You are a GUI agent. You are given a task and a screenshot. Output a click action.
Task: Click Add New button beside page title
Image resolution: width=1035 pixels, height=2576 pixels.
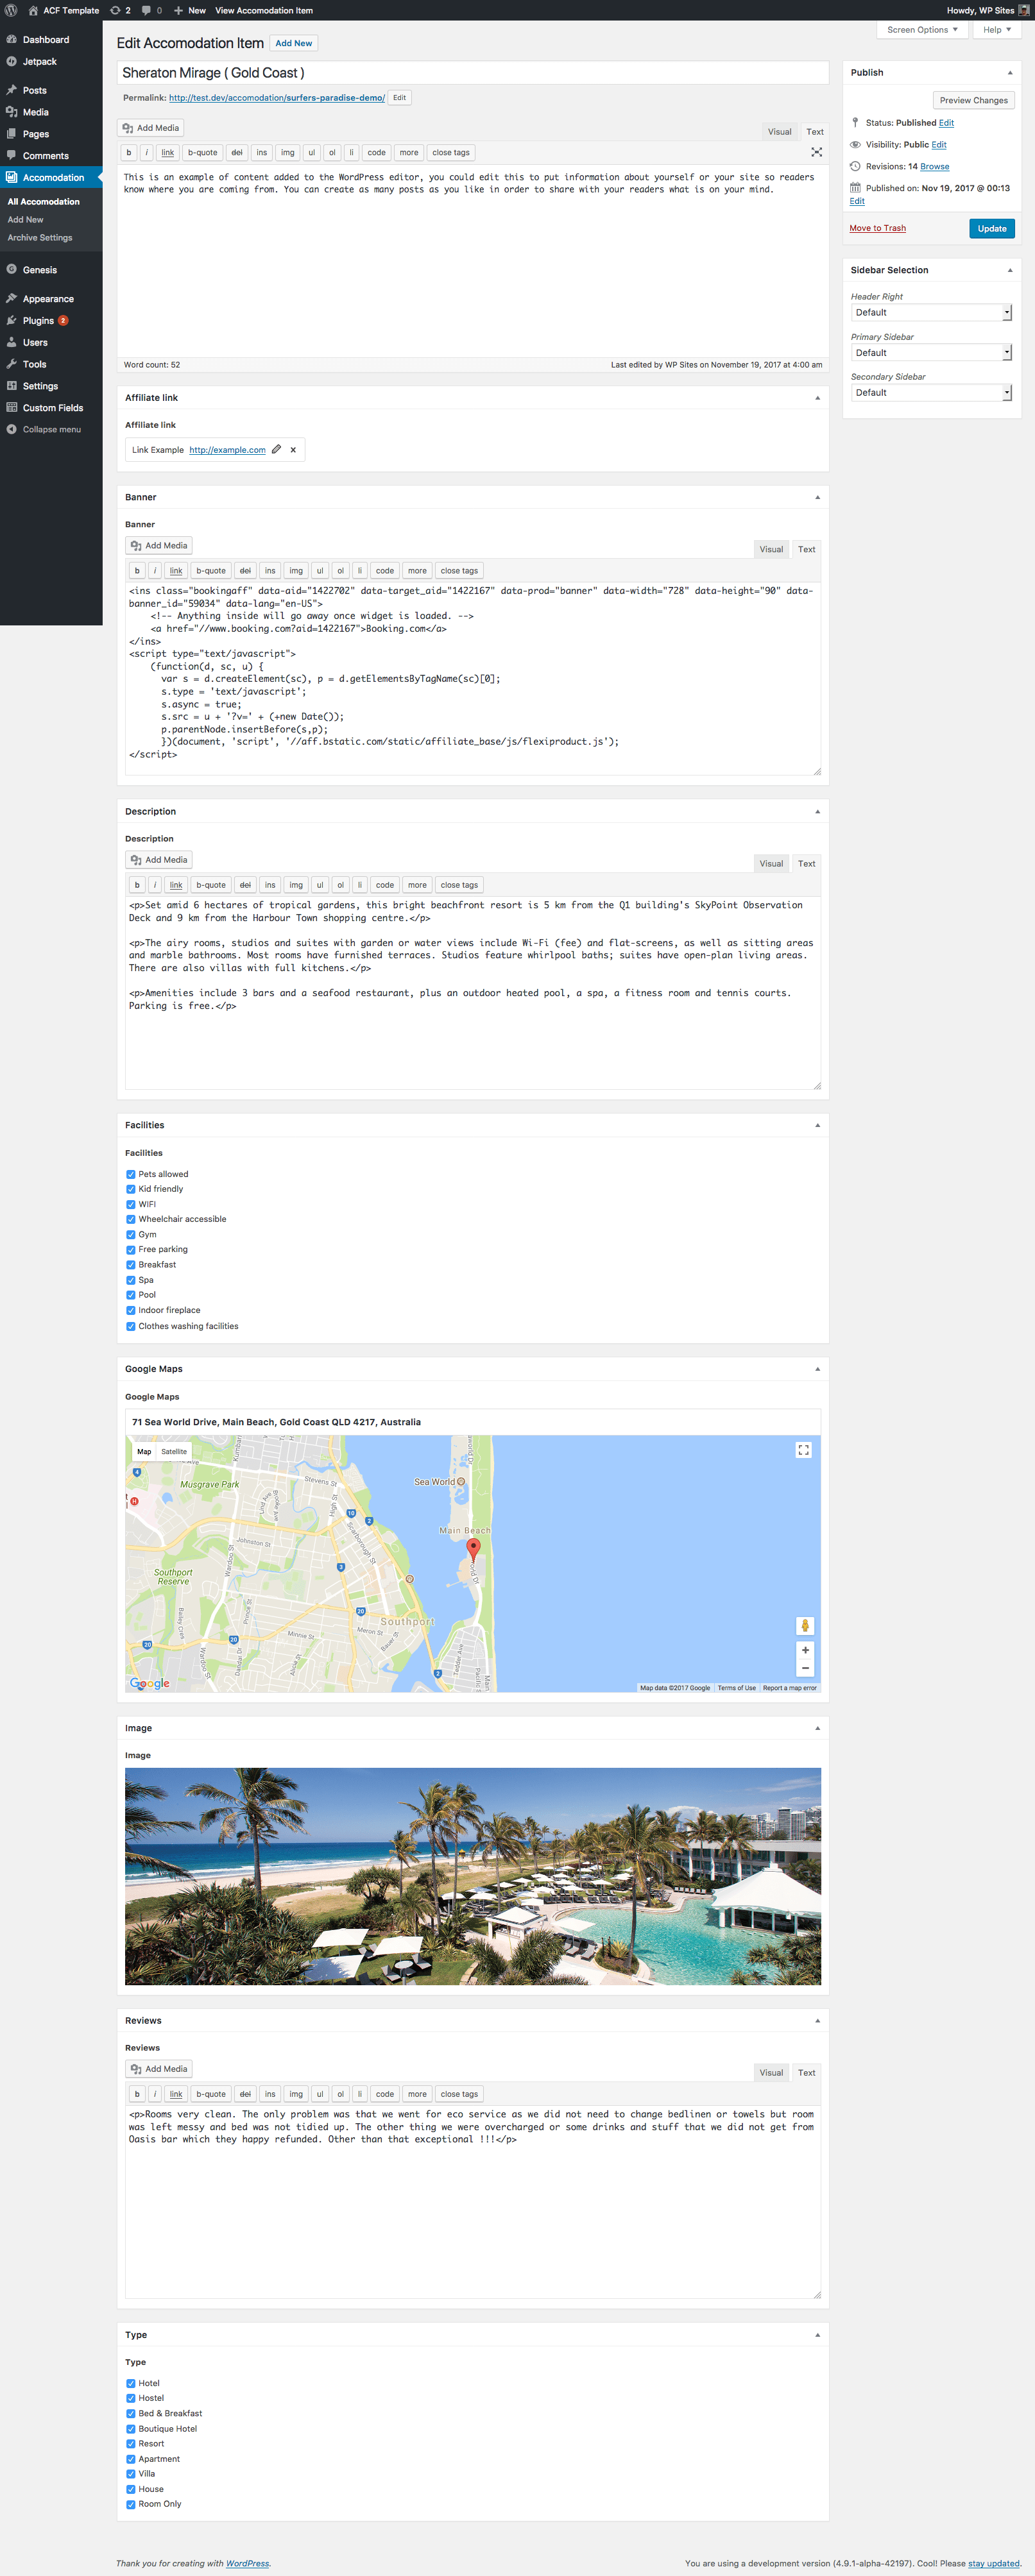(x=294, y=43)
